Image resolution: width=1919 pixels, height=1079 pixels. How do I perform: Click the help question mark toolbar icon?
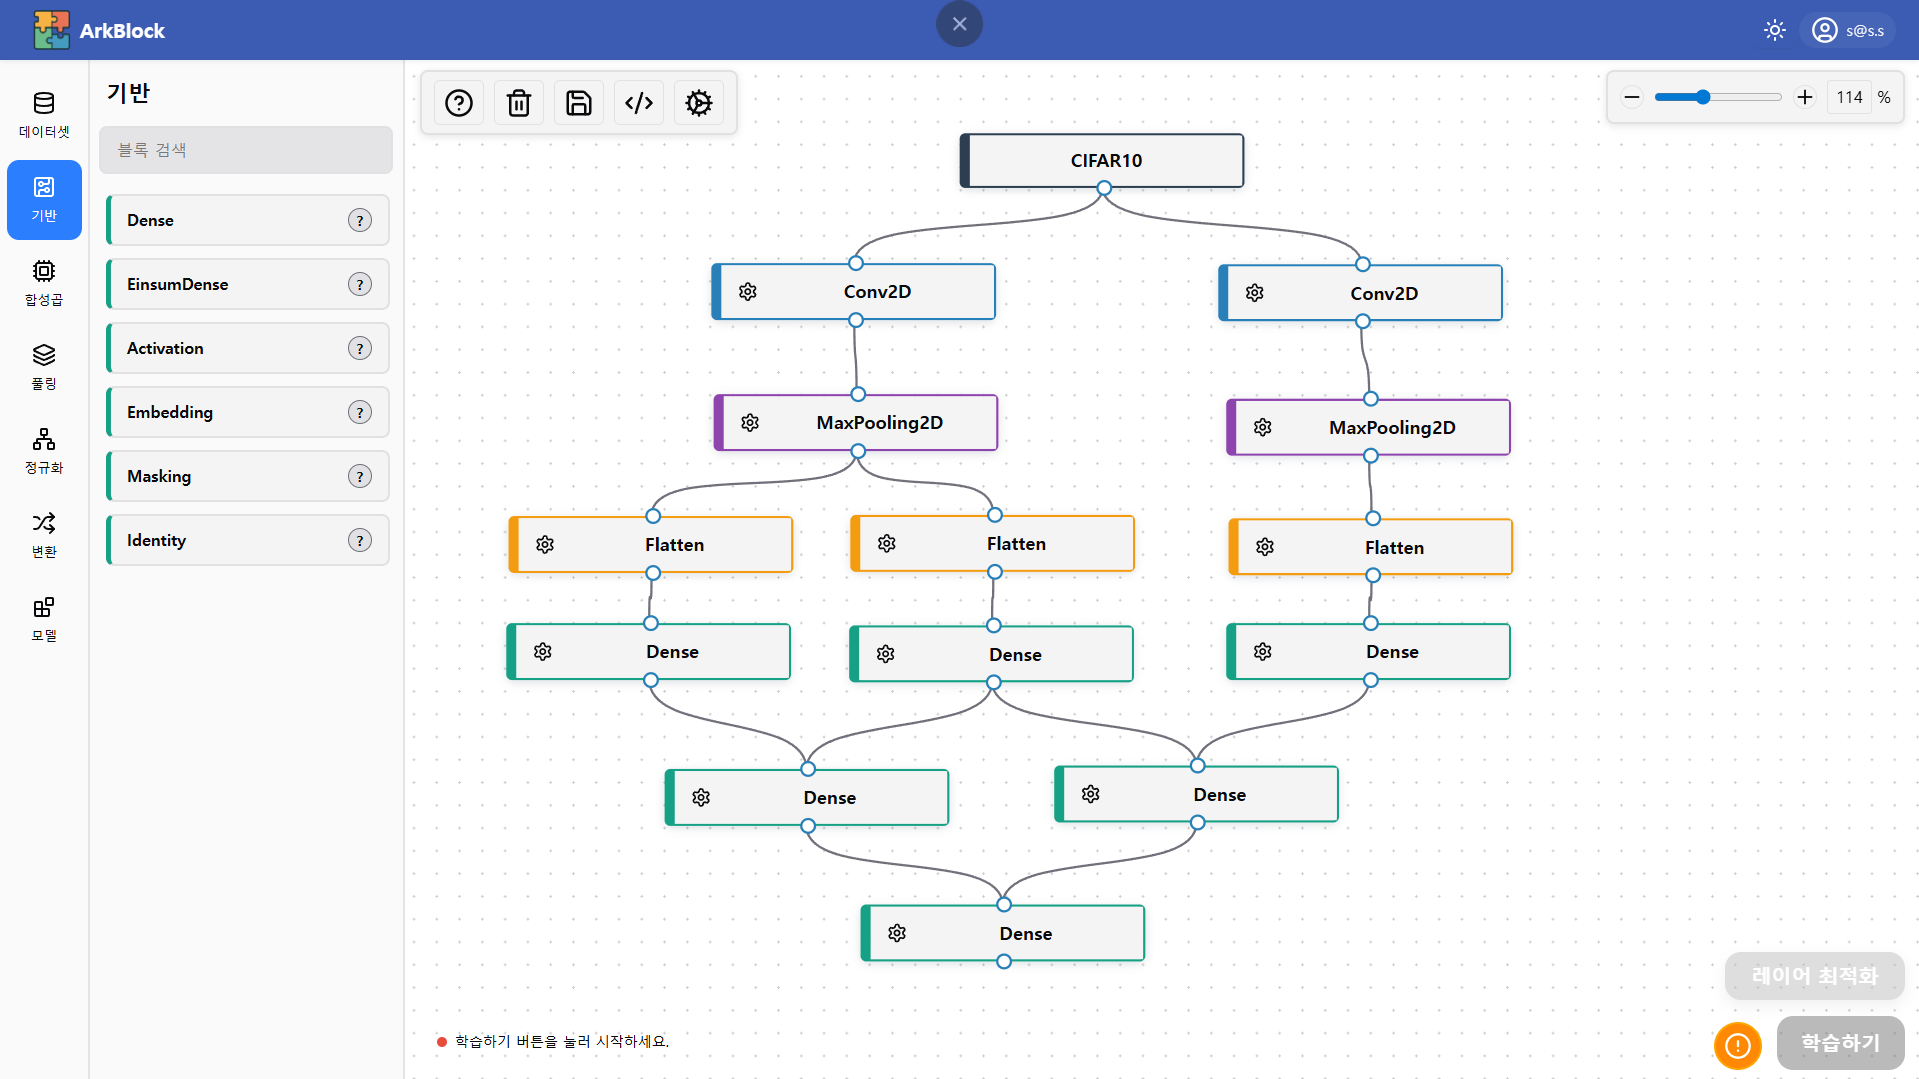tap(459, 103)
